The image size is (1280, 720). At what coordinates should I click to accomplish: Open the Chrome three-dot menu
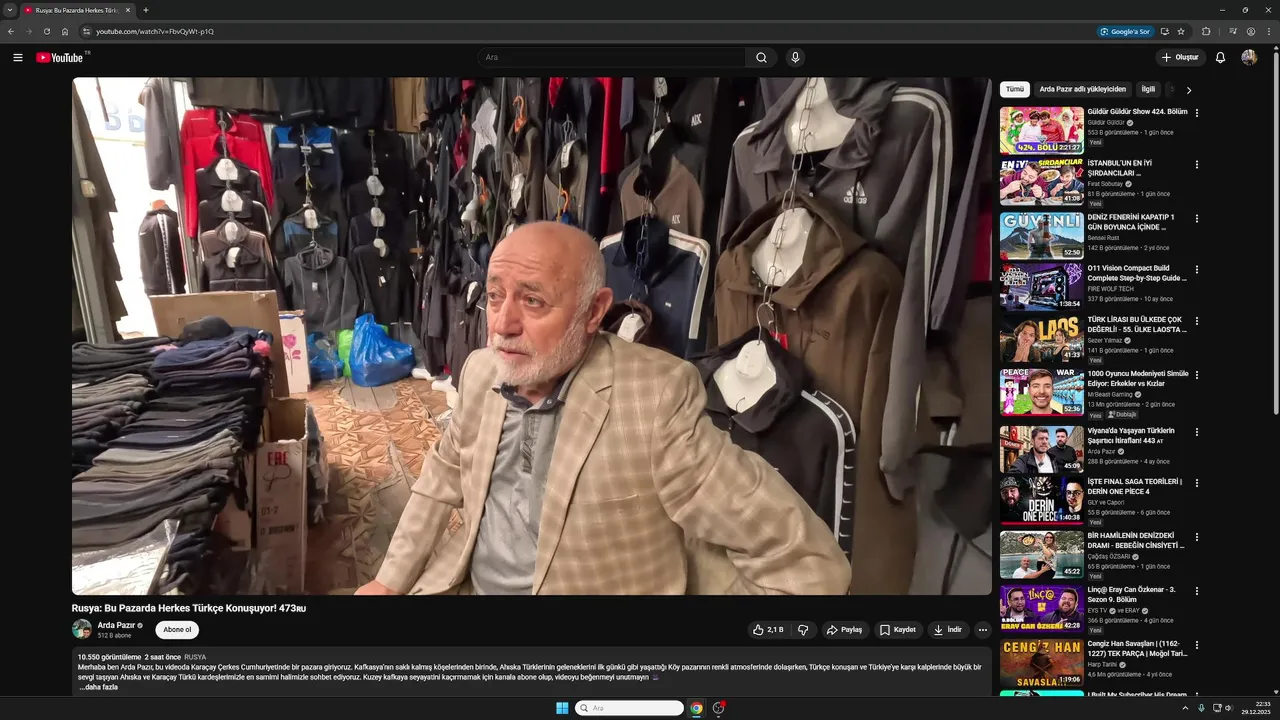click(x=1269, y=31)
